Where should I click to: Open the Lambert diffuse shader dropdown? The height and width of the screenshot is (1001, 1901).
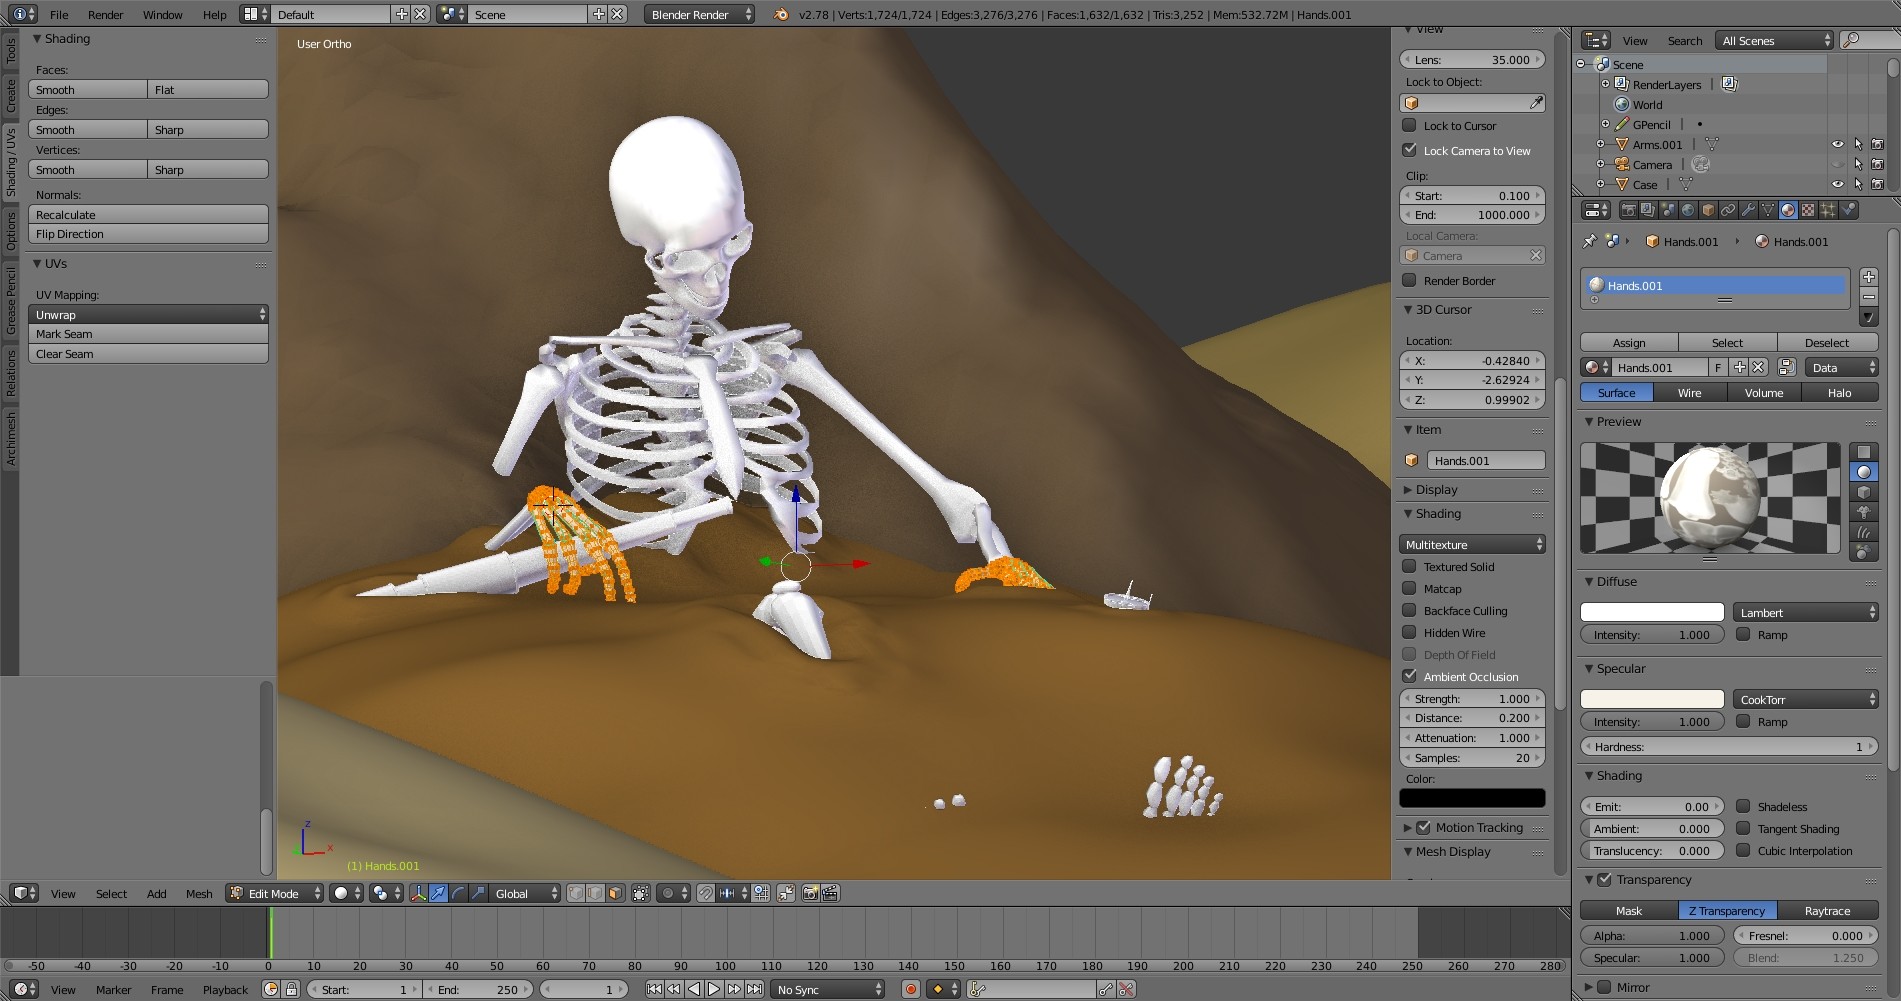(1805, 613)
